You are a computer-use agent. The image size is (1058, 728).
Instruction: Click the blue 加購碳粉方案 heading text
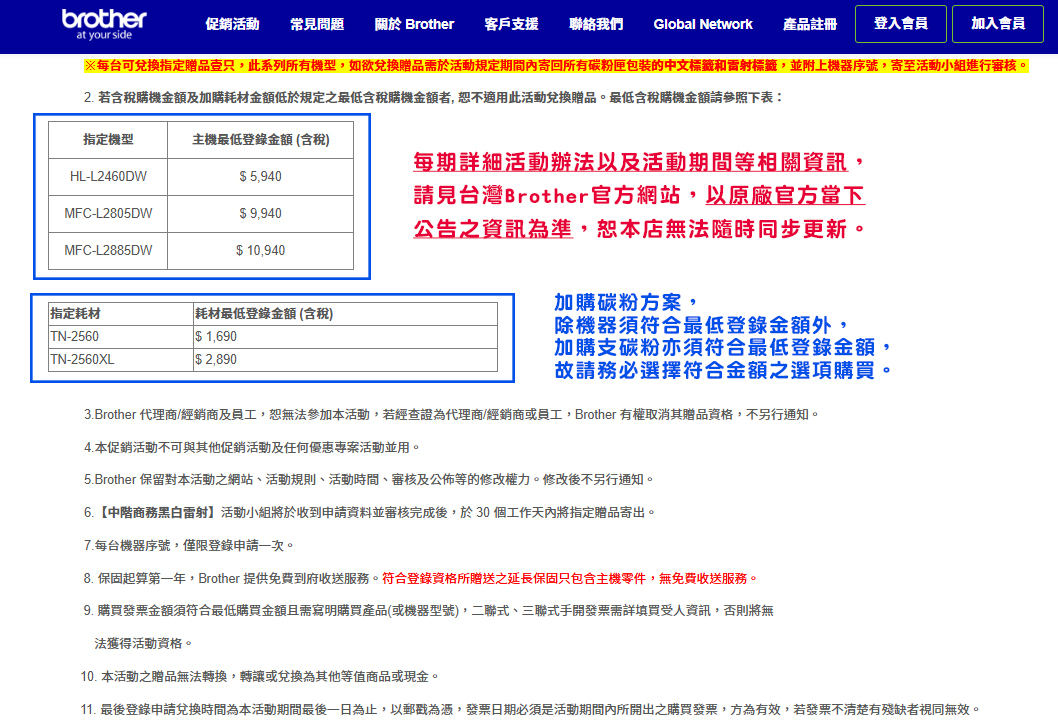pyautogui.click(x=620, y=303)
